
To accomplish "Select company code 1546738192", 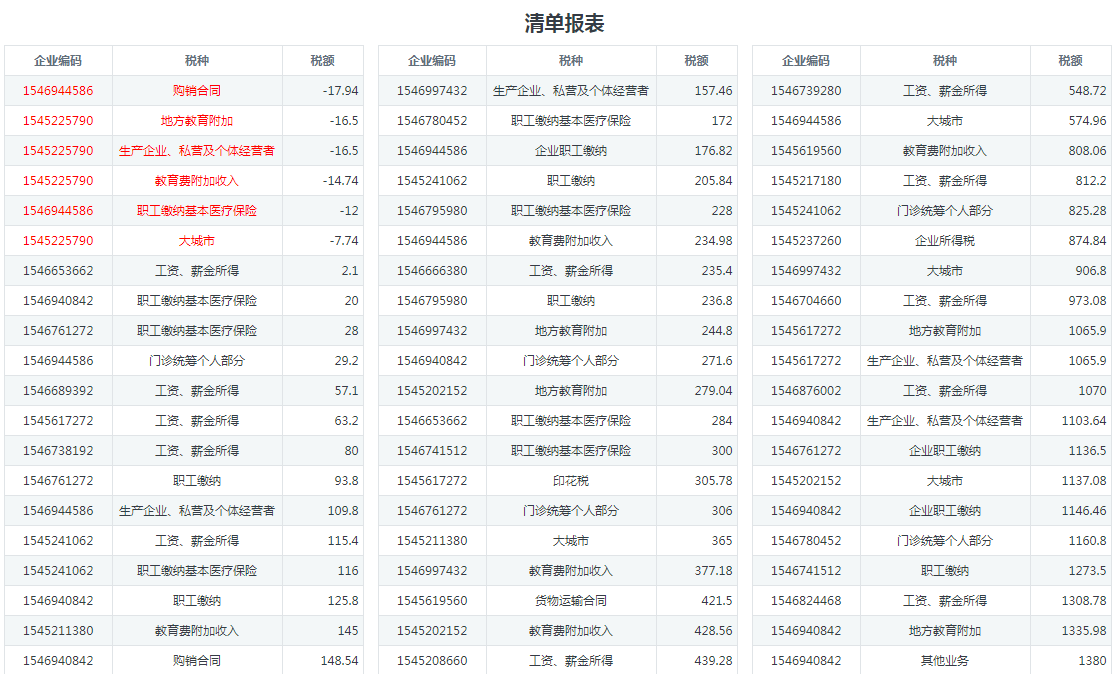I will pos(58,451).
